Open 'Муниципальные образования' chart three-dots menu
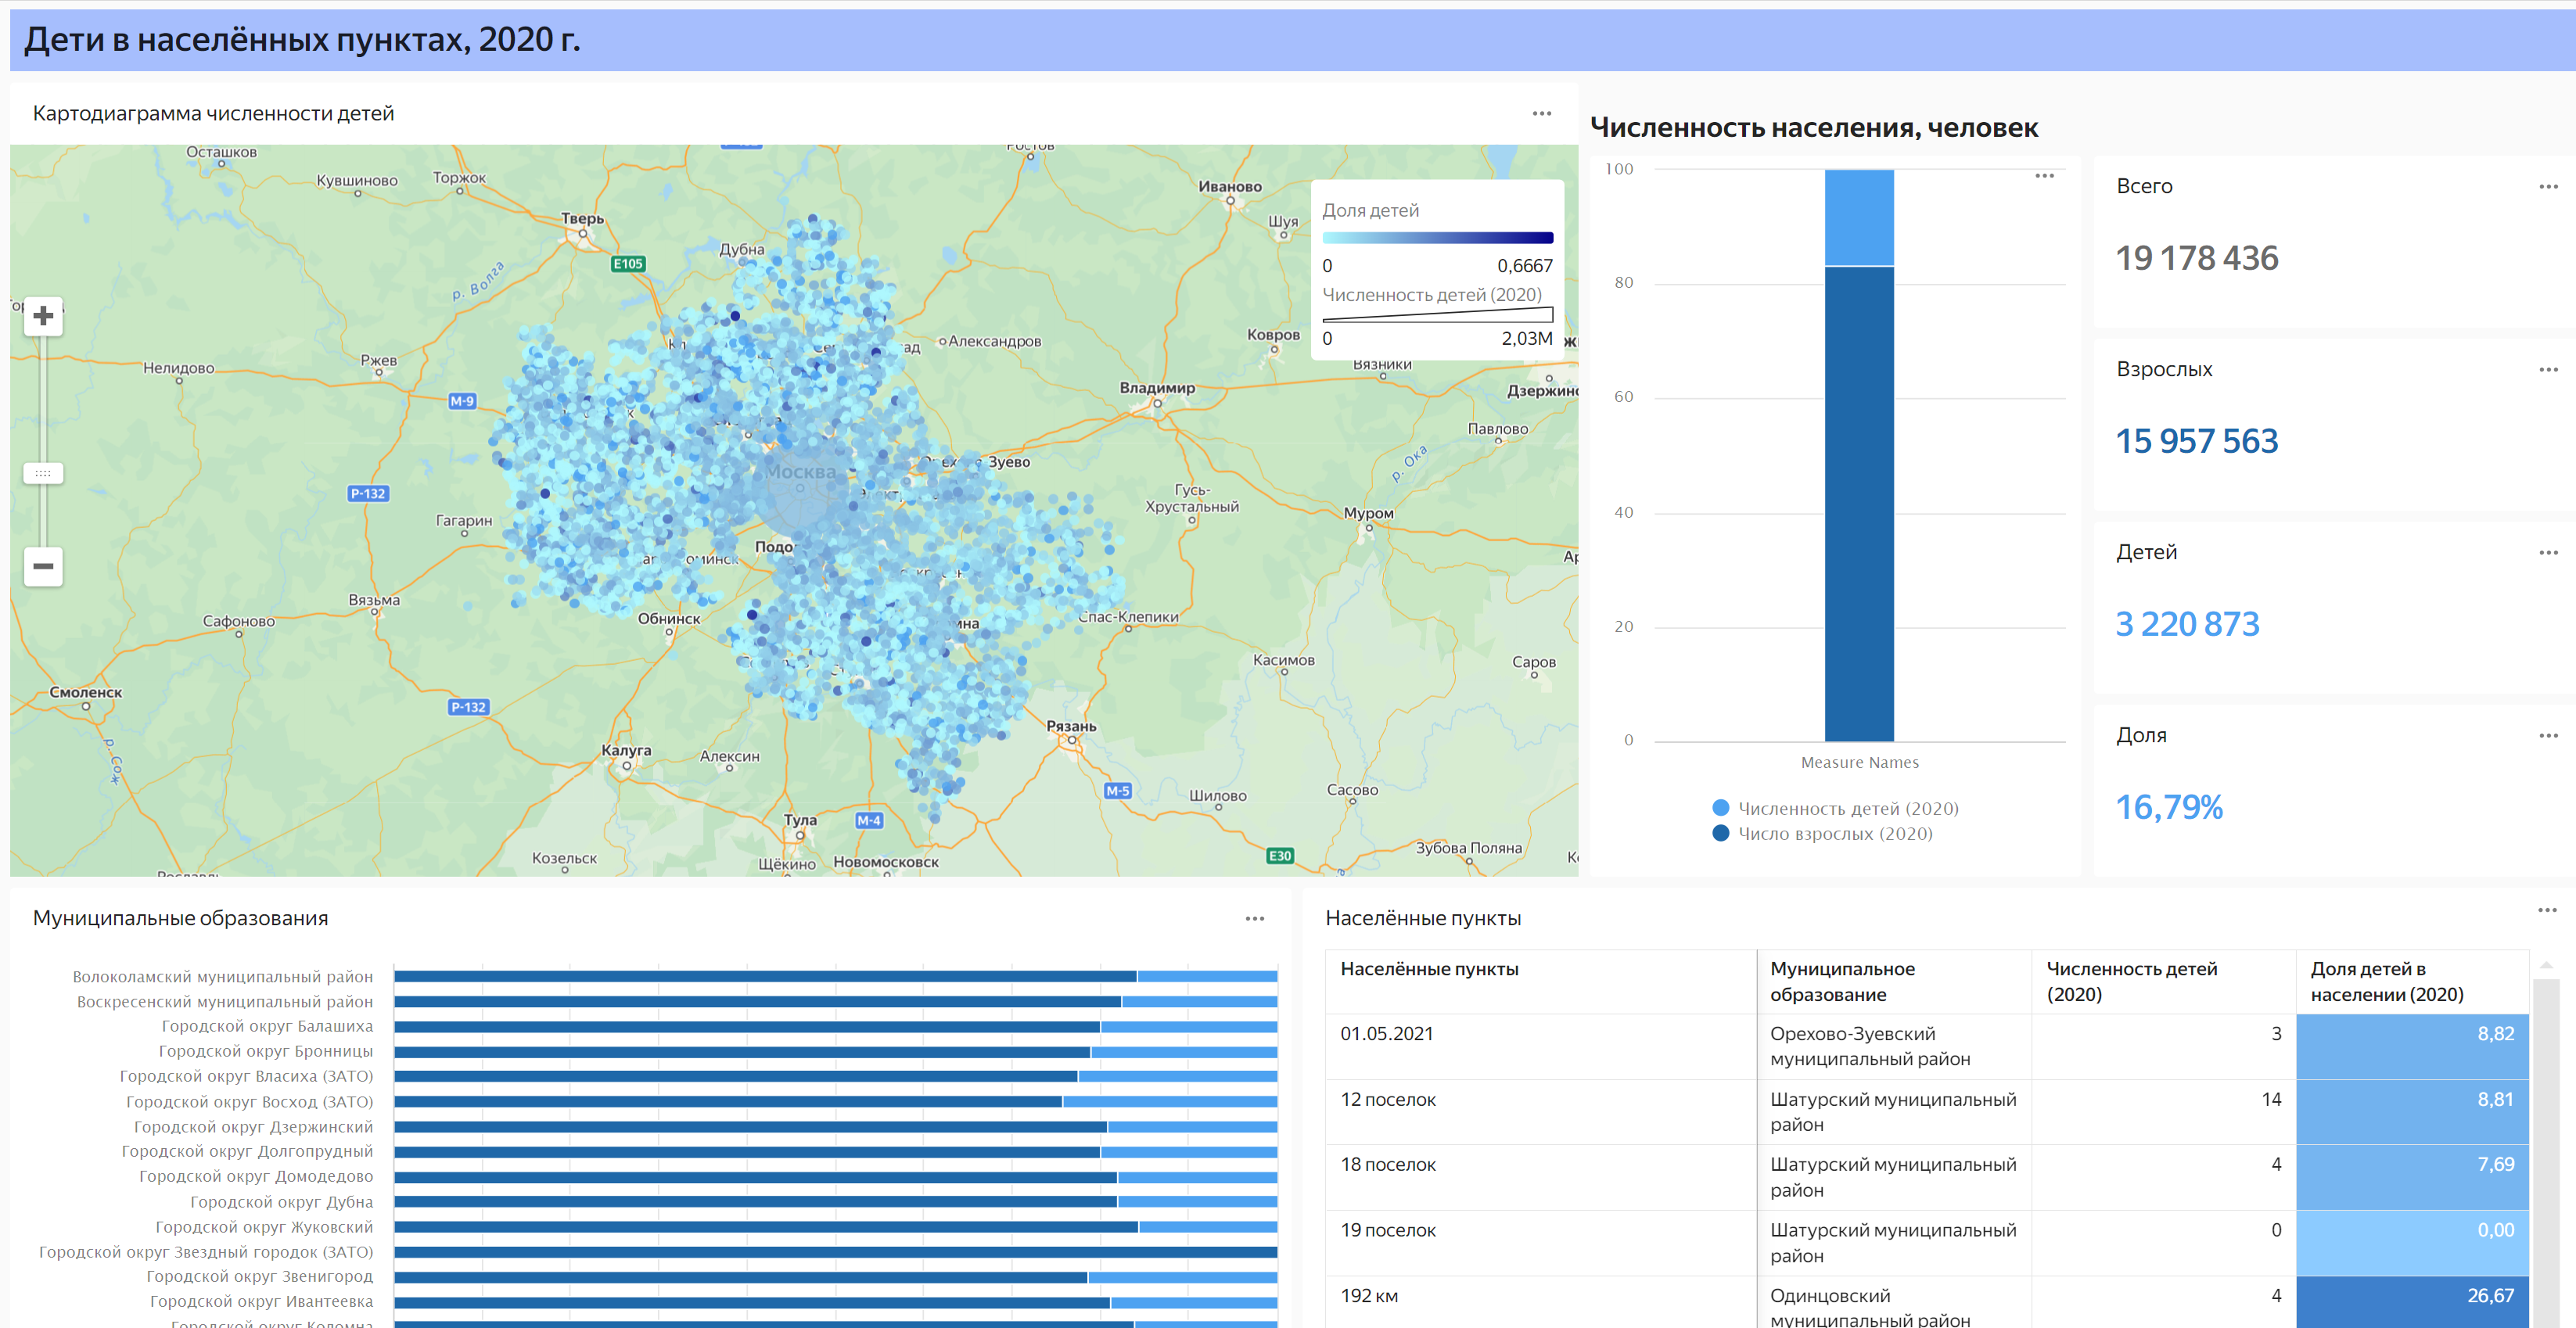2576x1328 pixels. click(1255, 918)
